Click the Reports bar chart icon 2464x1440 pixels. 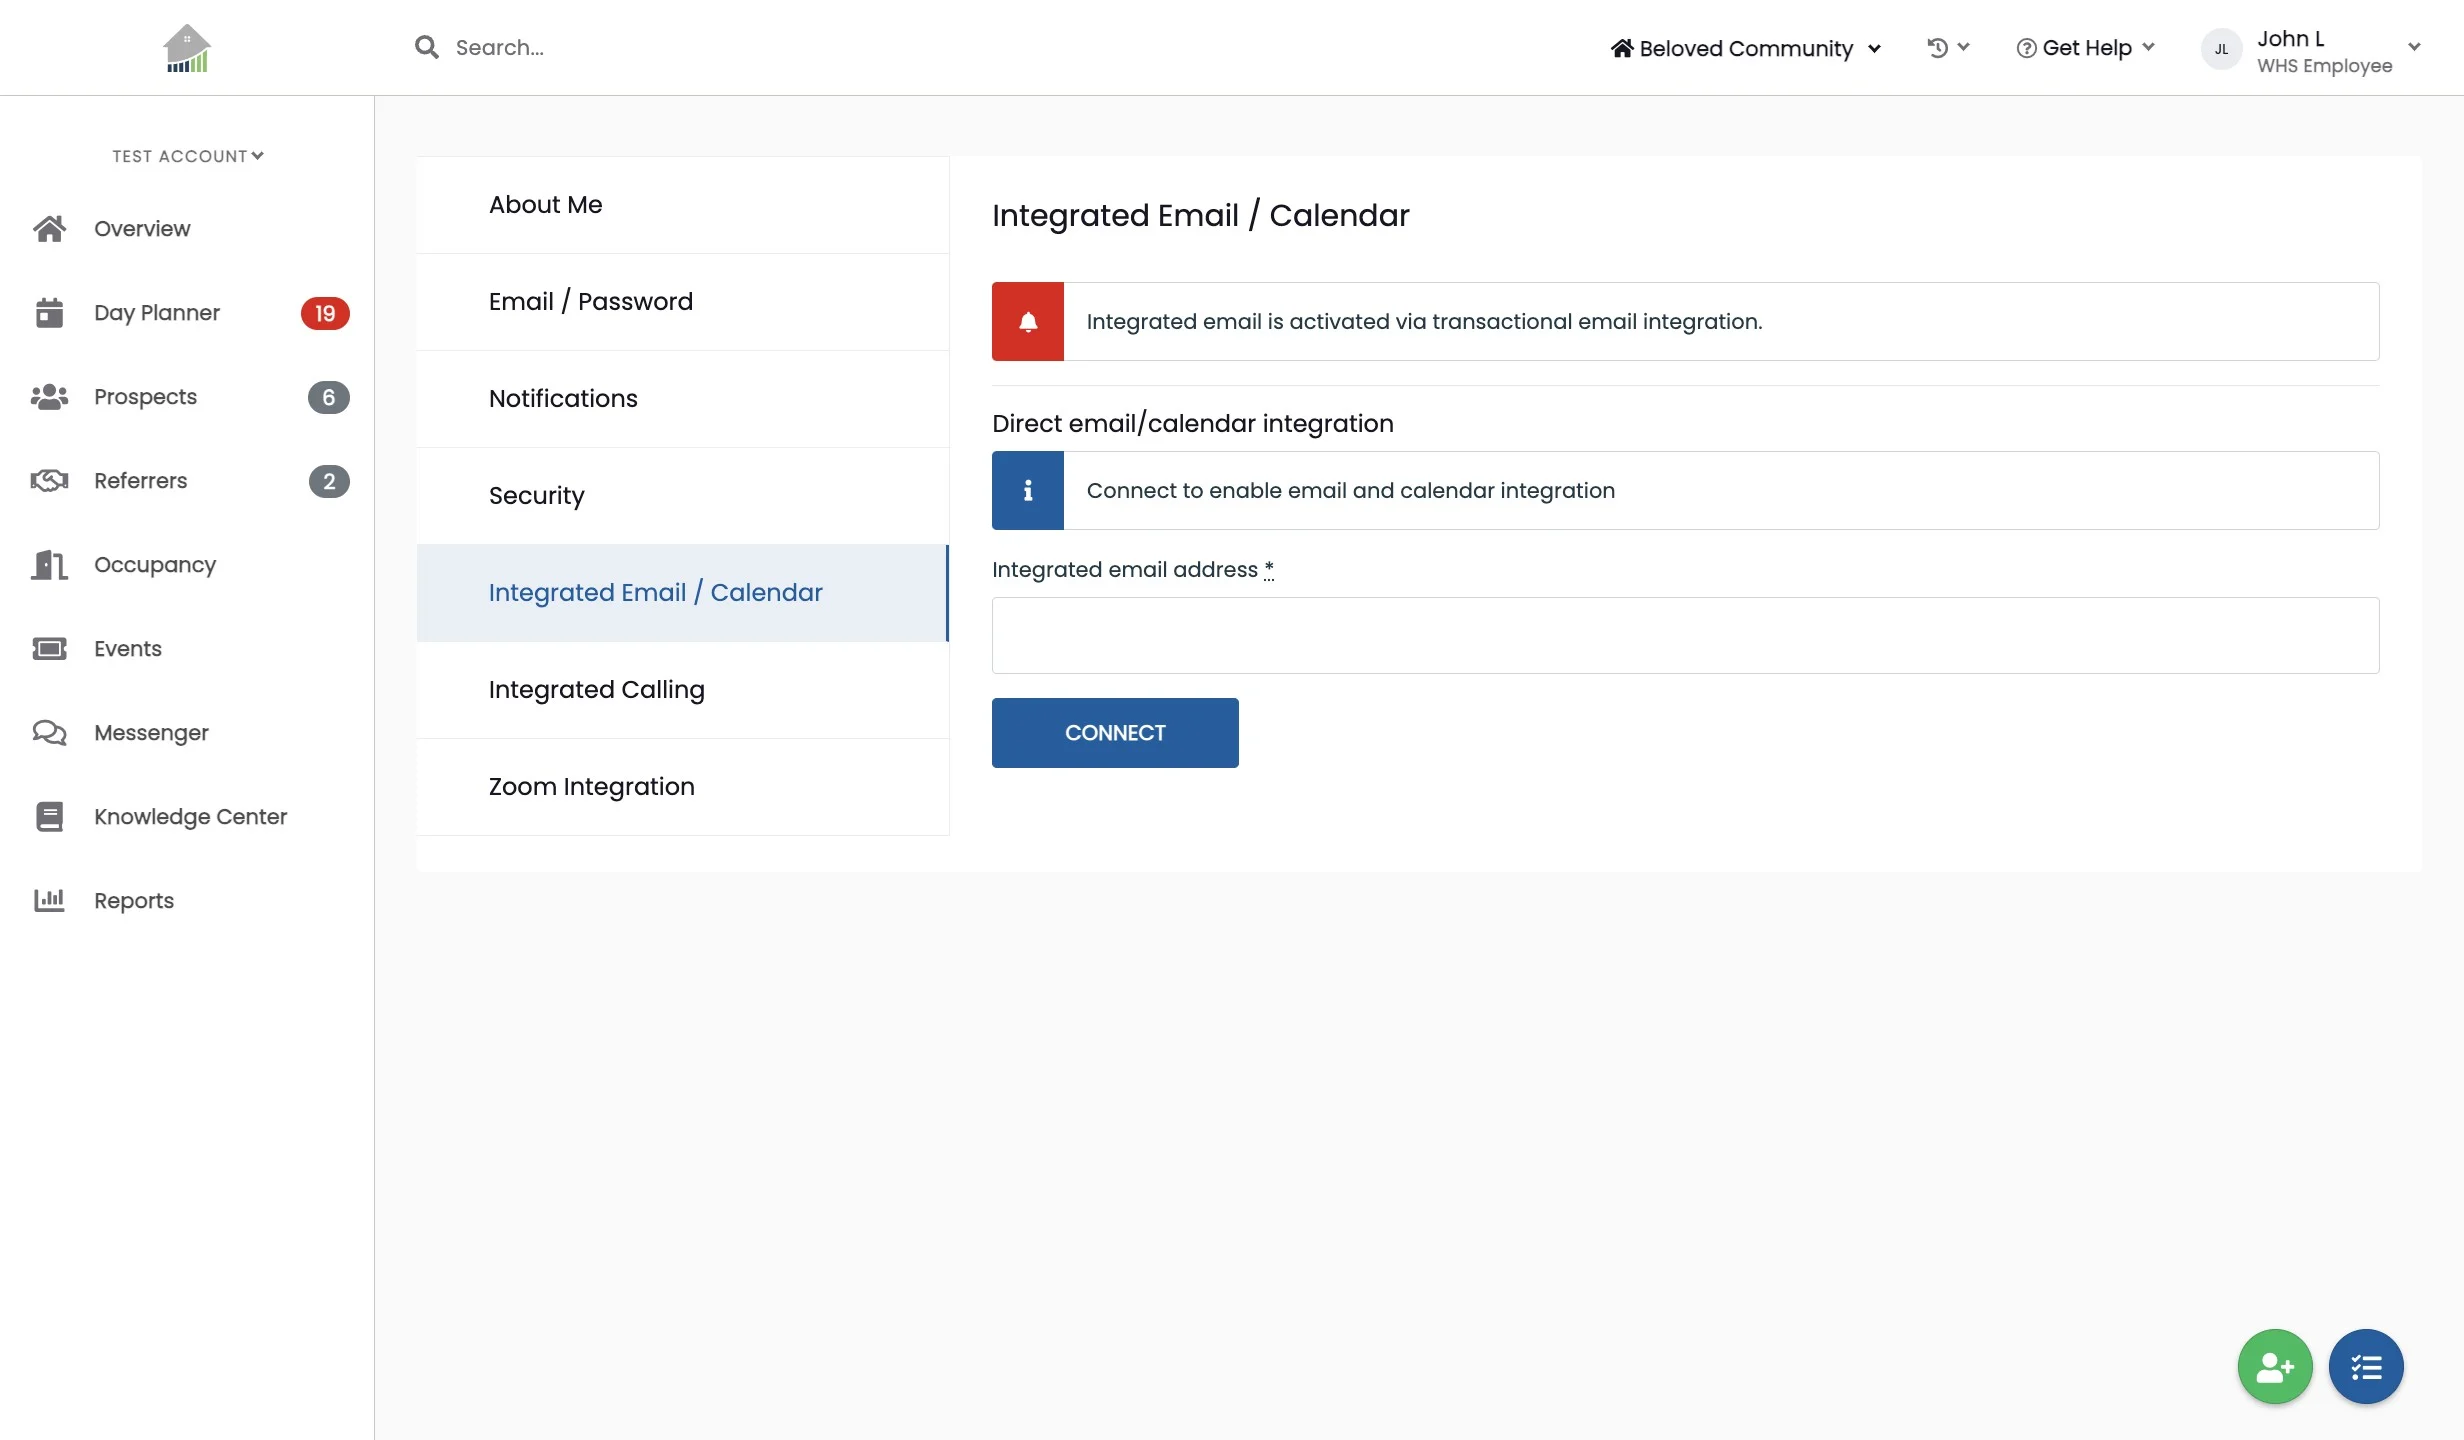[x=49, y=901]
